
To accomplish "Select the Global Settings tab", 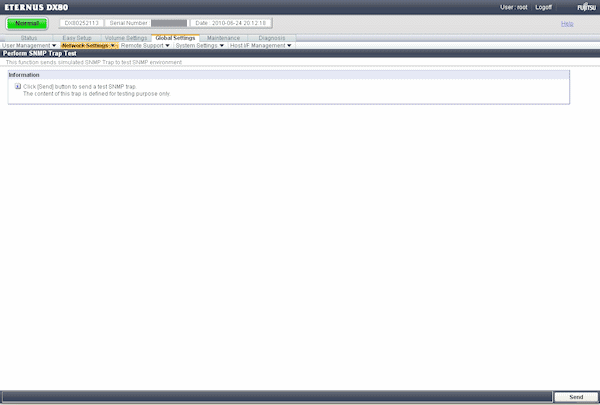I will point(175,38).
